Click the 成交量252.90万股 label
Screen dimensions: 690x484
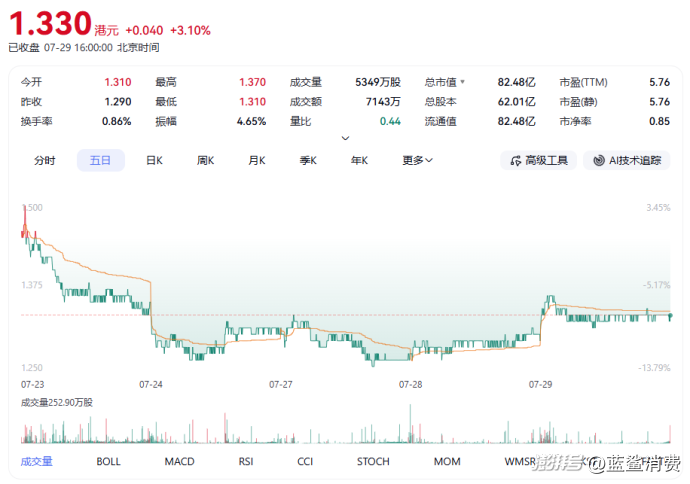(57, 403)
